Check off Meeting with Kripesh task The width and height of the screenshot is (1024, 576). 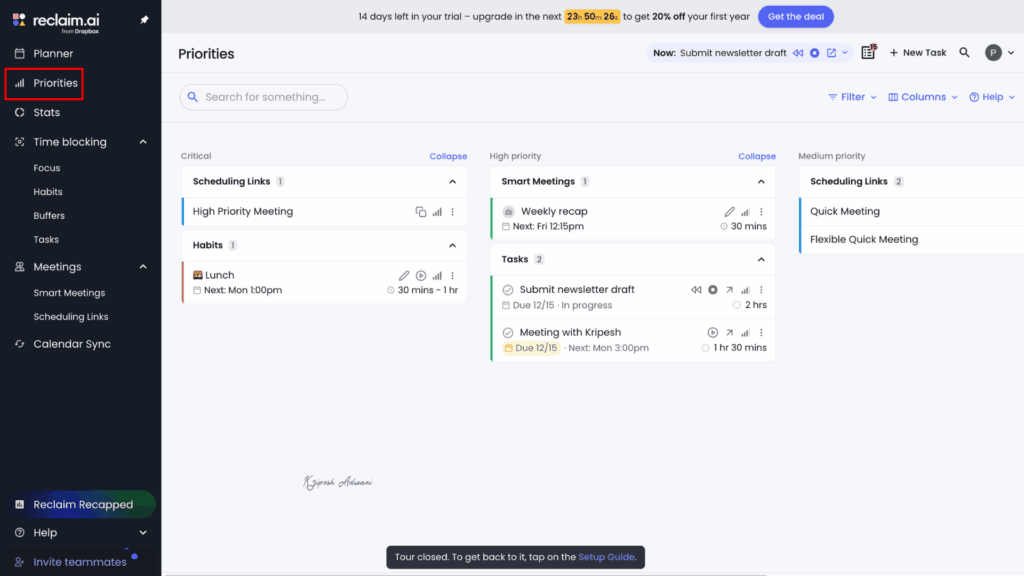pyautogui.click(x=507, y=333)
